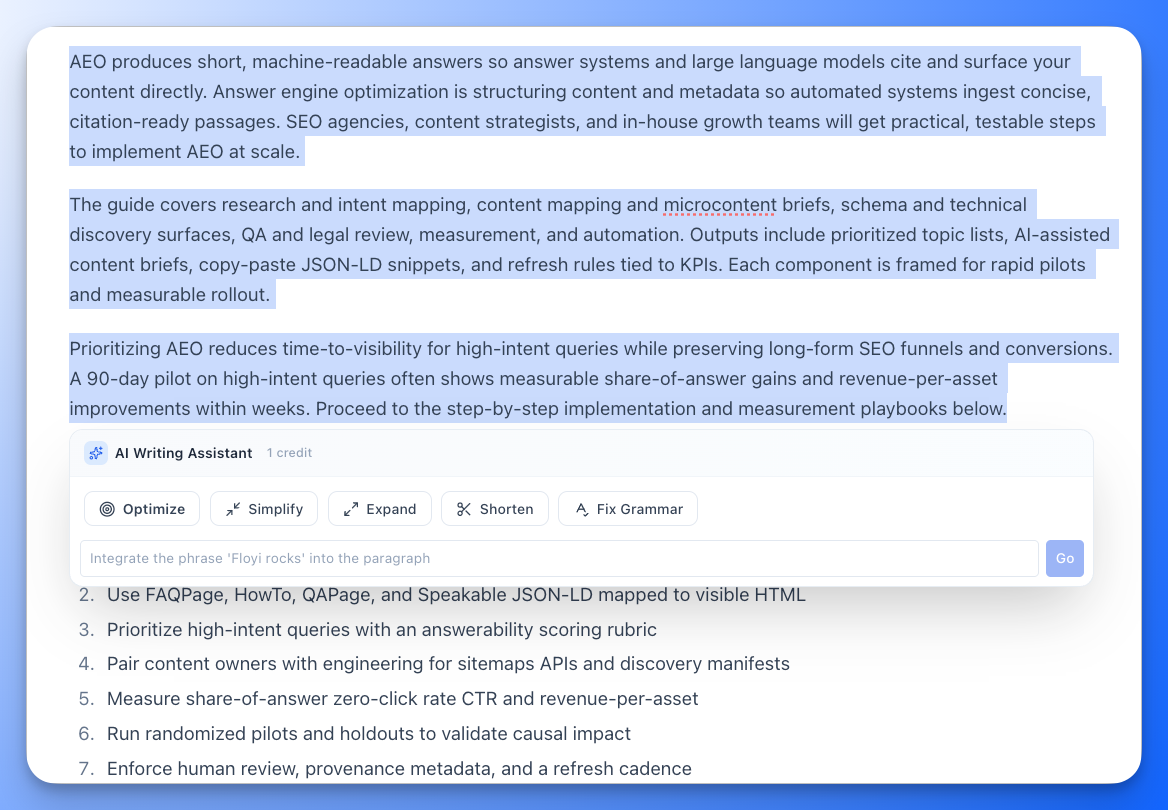This screenshot has width=1168, height=810.
Task: Click the outward-arrows icon on Expand
Action: tap(350, 508)
